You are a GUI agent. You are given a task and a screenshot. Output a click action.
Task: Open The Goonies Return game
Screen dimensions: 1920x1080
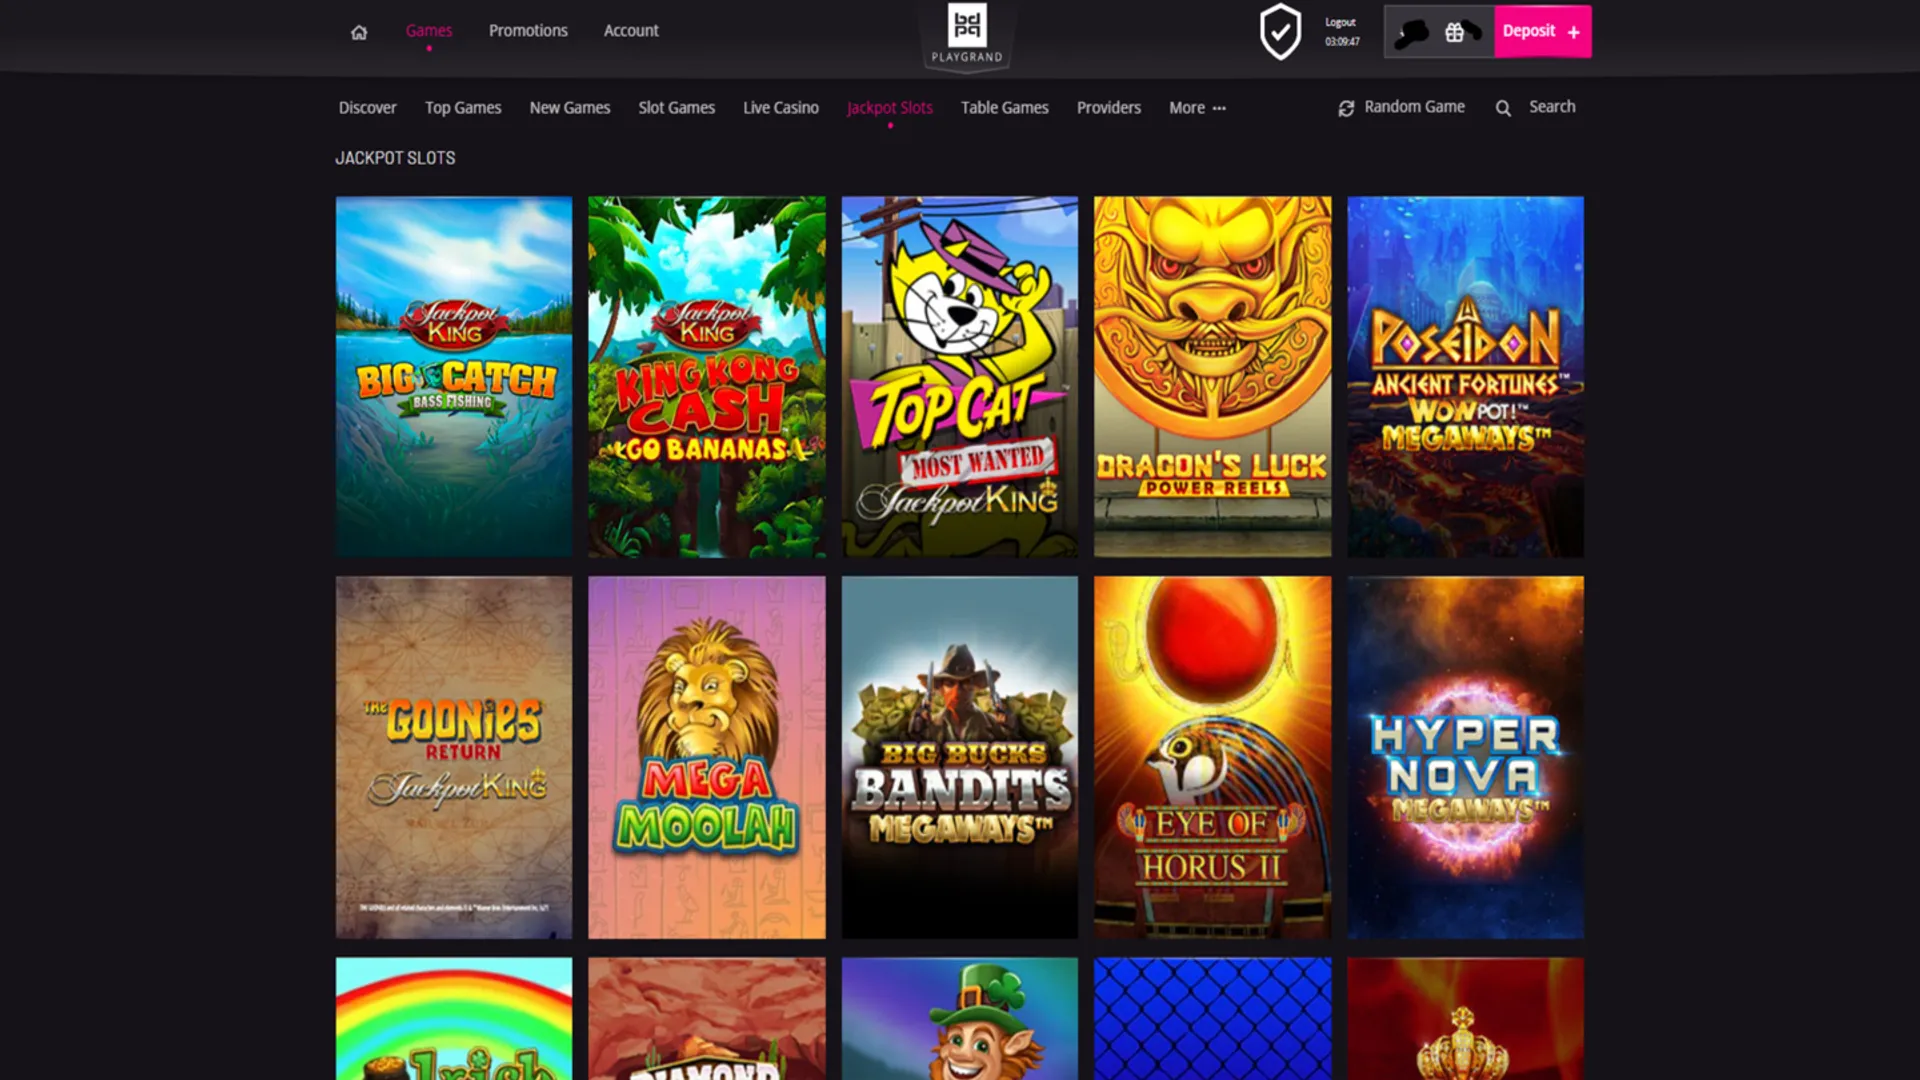tap(454, 757)
